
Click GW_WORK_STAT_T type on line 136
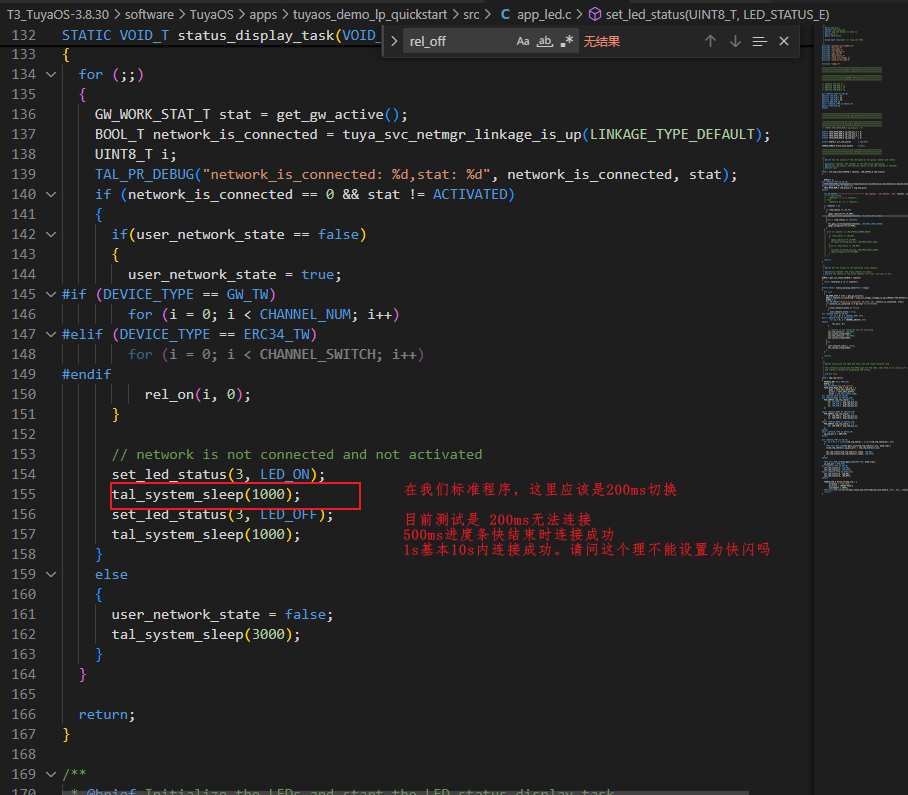(x=153, y=114)
